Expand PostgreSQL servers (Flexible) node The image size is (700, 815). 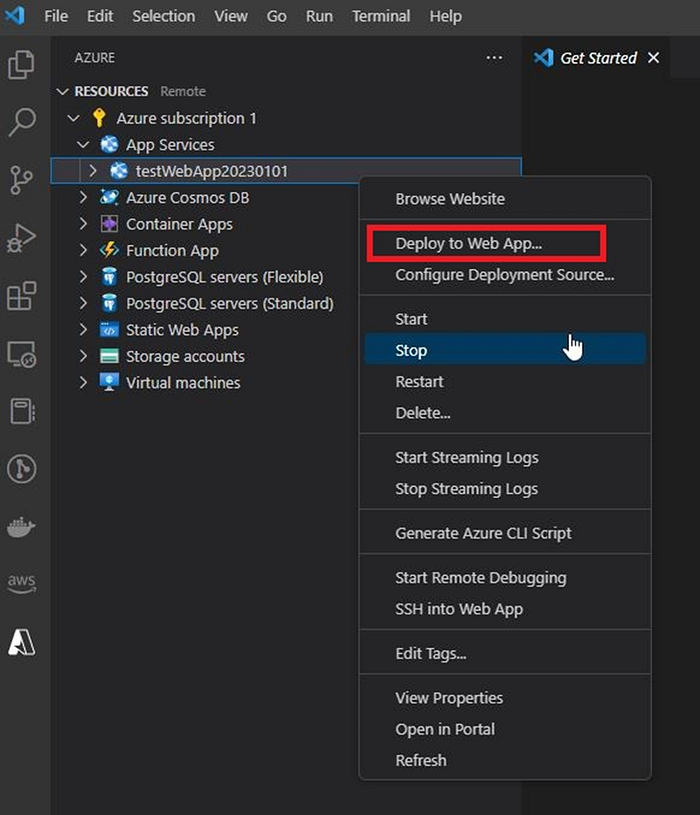(83, 277)
